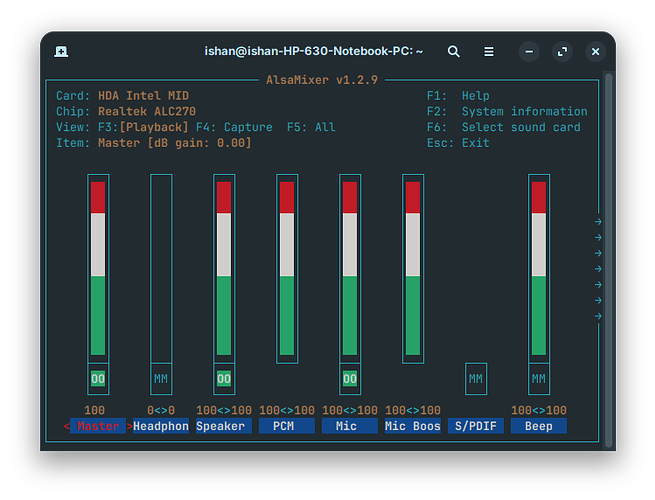Select the Speaker channel label
Screen dimensions: 655x500
click(224, 426)
